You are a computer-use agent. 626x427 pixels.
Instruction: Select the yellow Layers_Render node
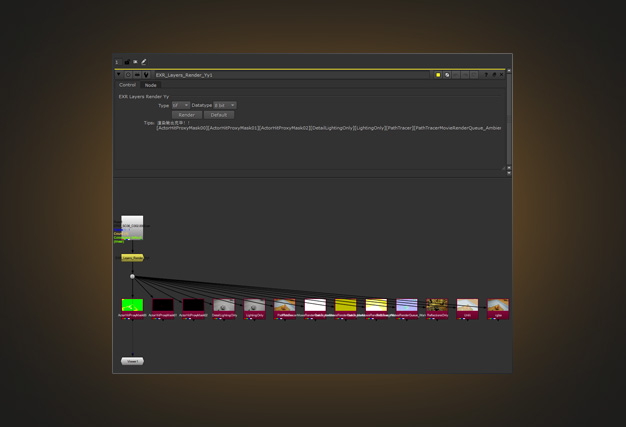click(x=133, y=258)
